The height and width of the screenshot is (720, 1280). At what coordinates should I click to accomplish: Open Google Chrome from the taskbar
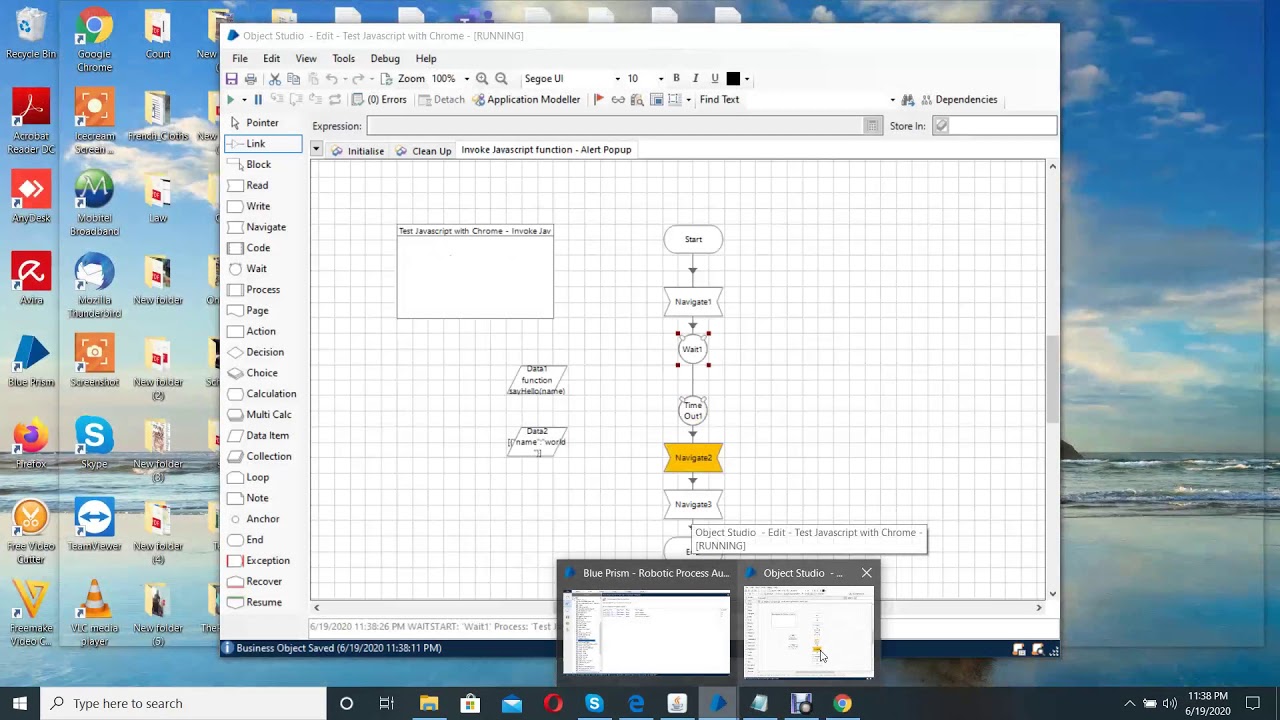[842, 704]
